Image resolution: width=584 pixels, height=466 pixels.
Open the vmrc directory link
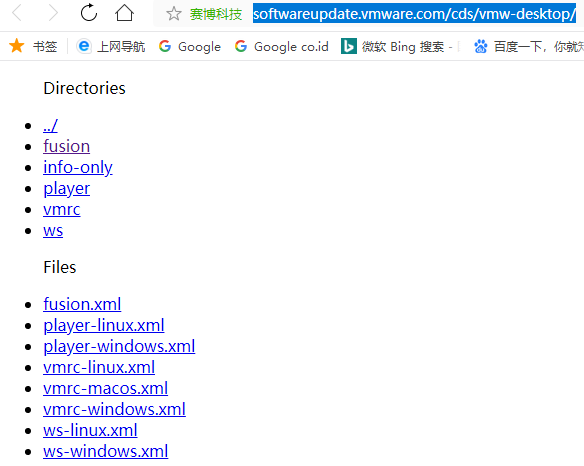pyautogui.click(x=62, y=209)
